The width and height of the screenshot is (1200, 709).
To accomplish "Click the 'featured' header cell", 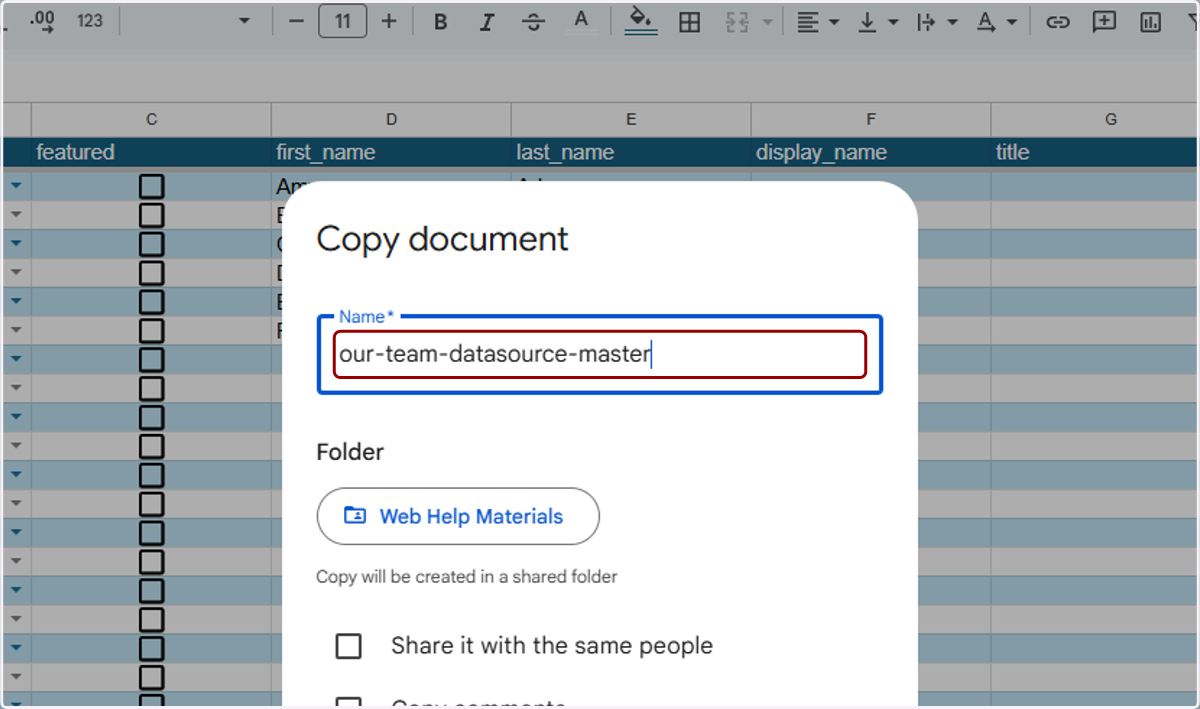I will [151, 153].
